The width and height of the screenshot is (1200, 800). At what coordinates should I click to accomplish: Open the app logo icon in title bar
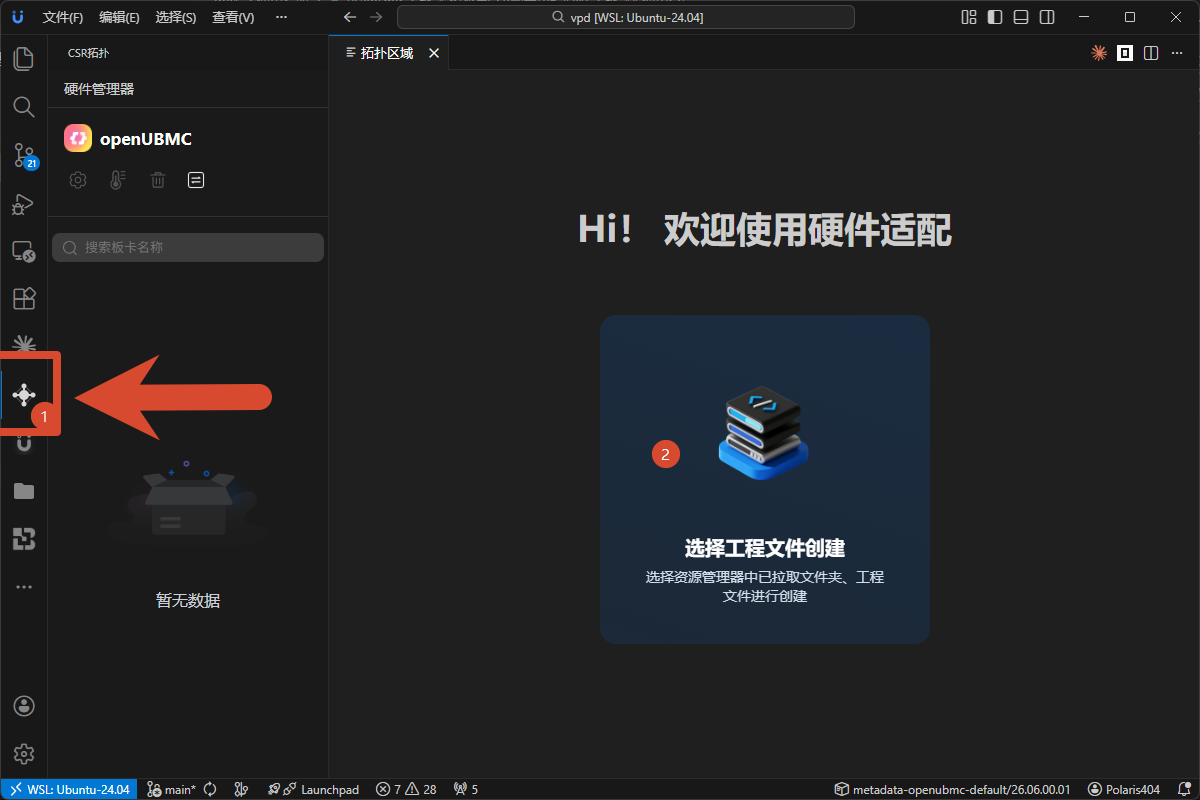[17, 17]
